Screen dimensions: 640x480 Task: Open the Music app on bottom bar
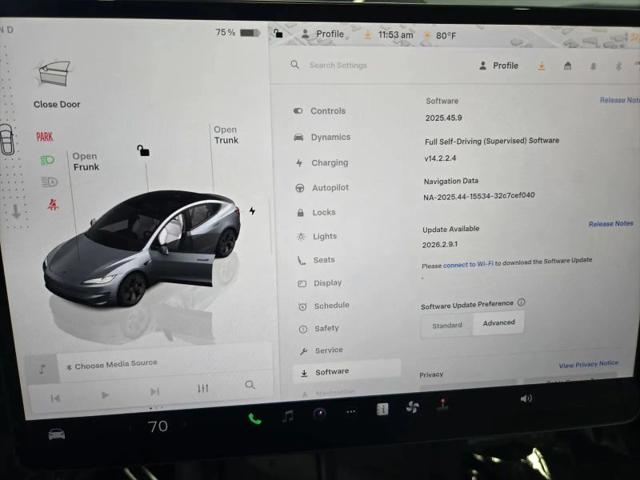288,416
